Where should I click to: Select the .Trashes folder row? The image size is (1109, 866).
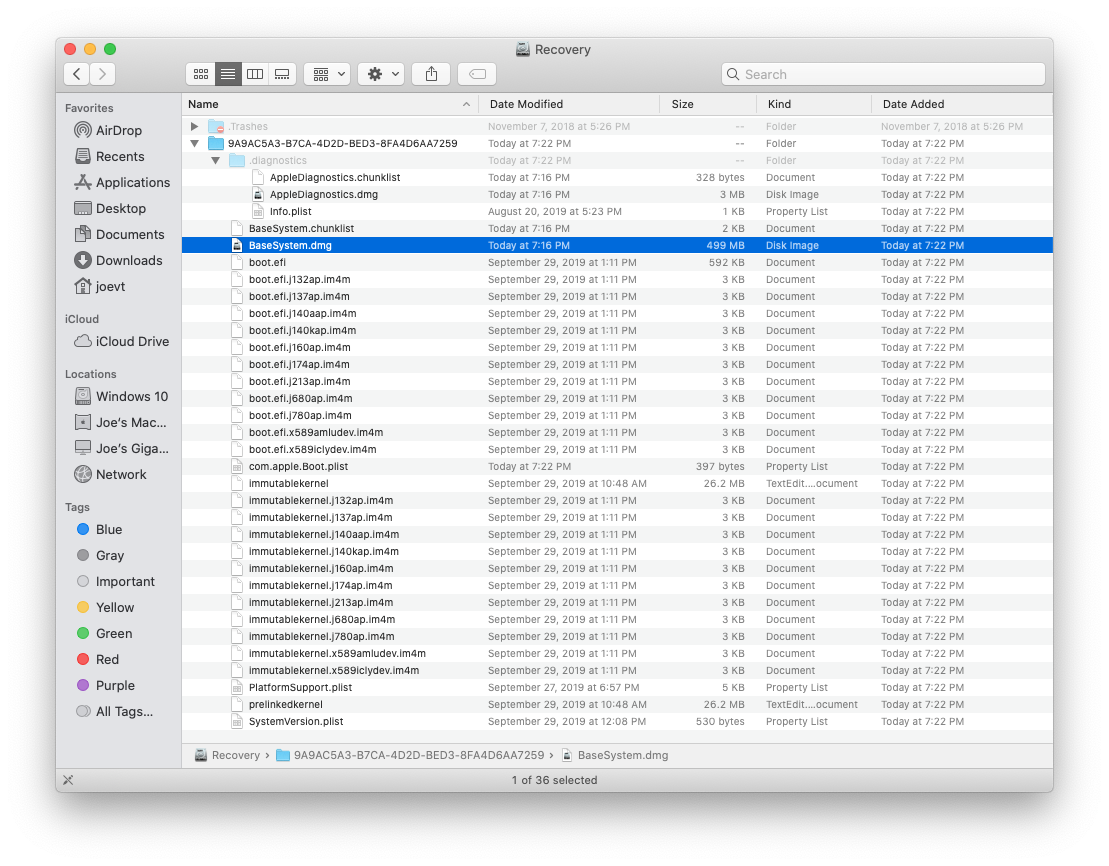tap(617, 127)
